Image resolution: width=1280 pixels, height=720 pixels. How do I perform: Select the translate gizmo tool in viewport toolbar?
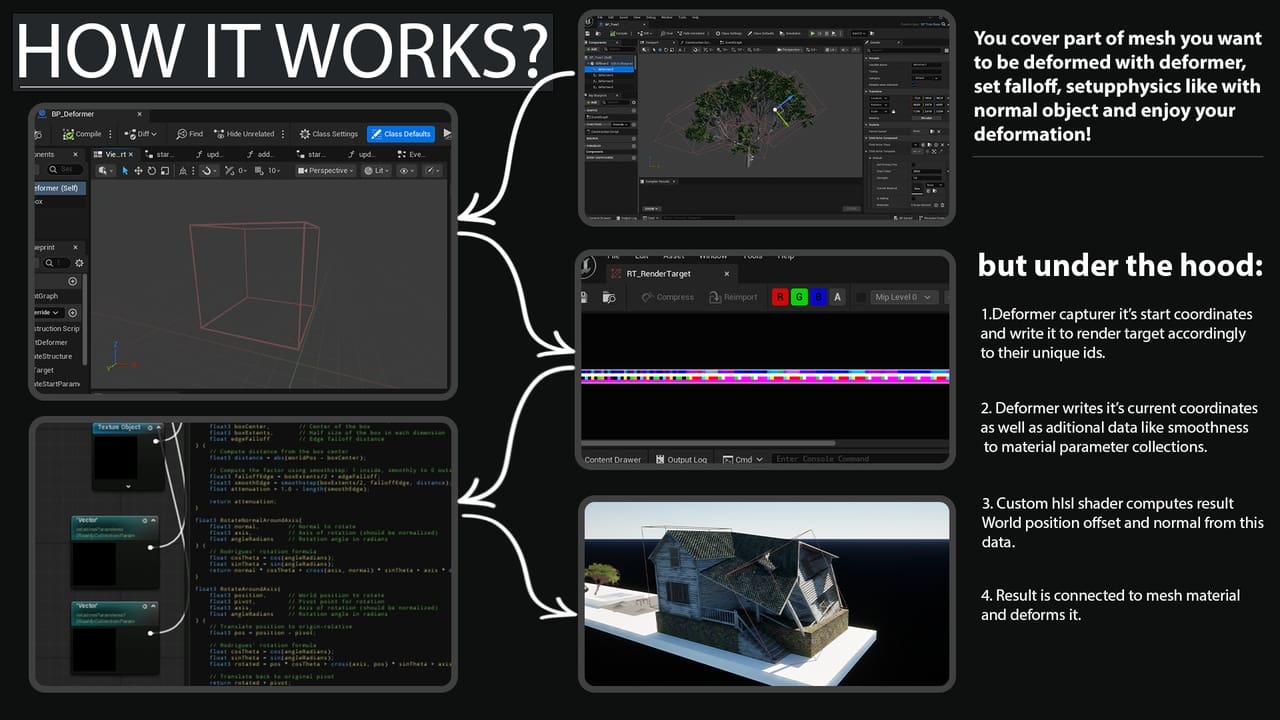(138, 171)
